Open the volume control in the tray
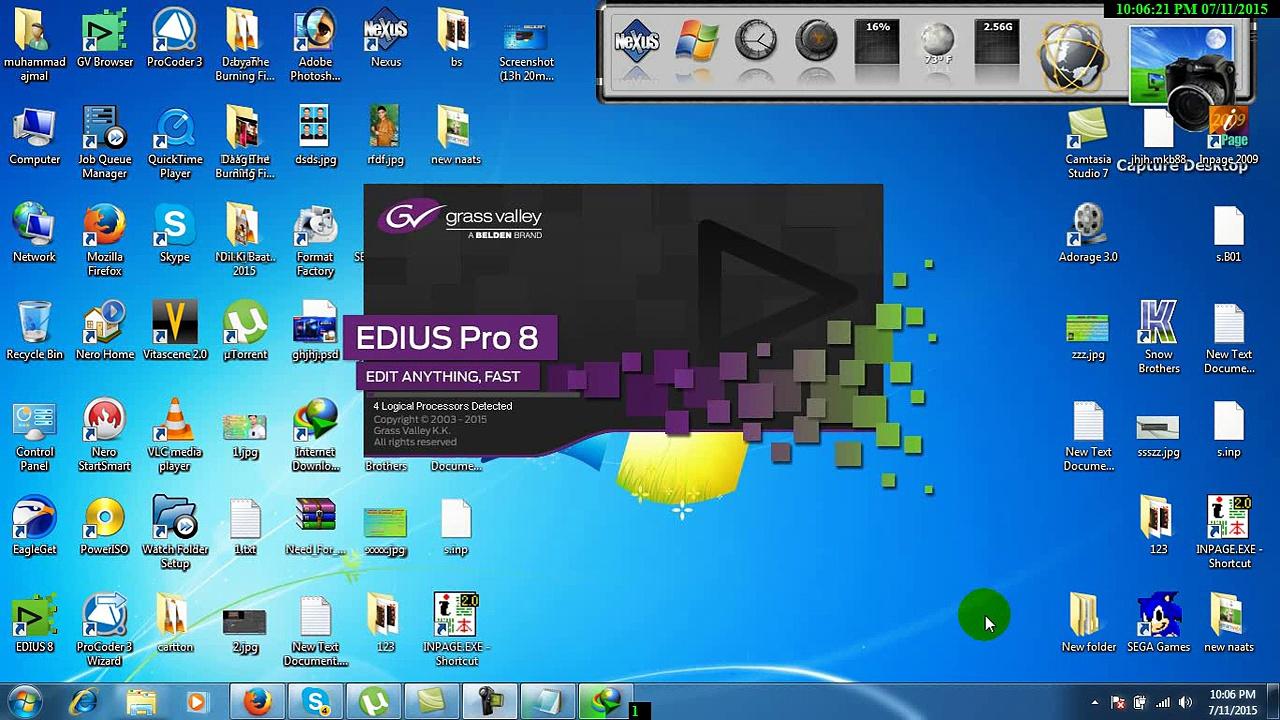This screenshot has height=720, width=1280. click(1185, 702)
